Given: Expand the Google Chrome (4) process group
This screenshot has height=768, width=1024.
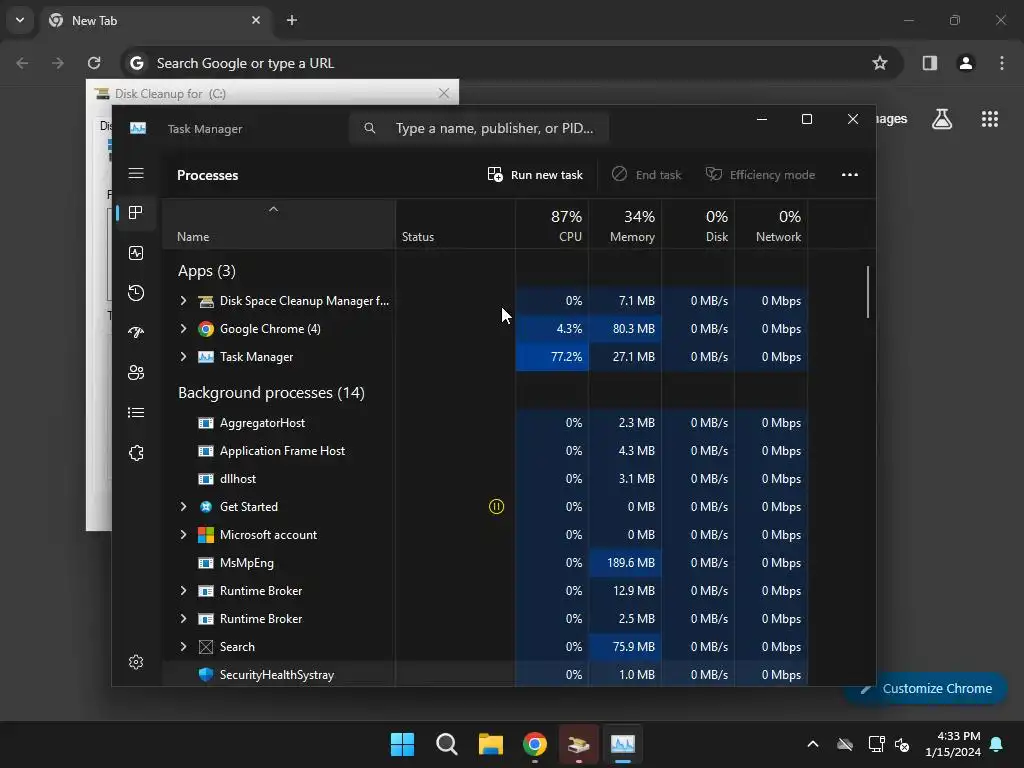Looking at the screenshot, I should pos(183,328).
